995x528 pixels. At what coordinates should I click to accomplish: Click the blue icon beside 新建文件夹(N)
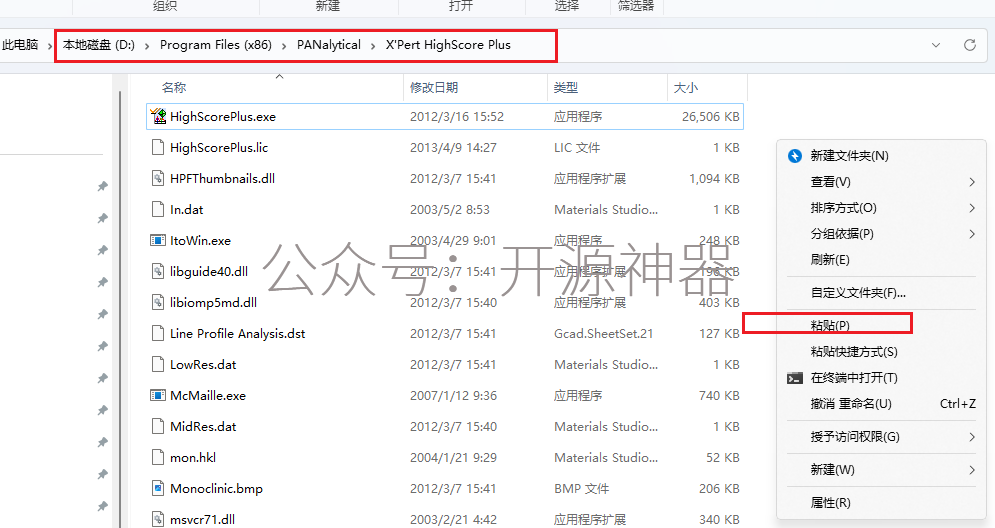pos(794,156)
